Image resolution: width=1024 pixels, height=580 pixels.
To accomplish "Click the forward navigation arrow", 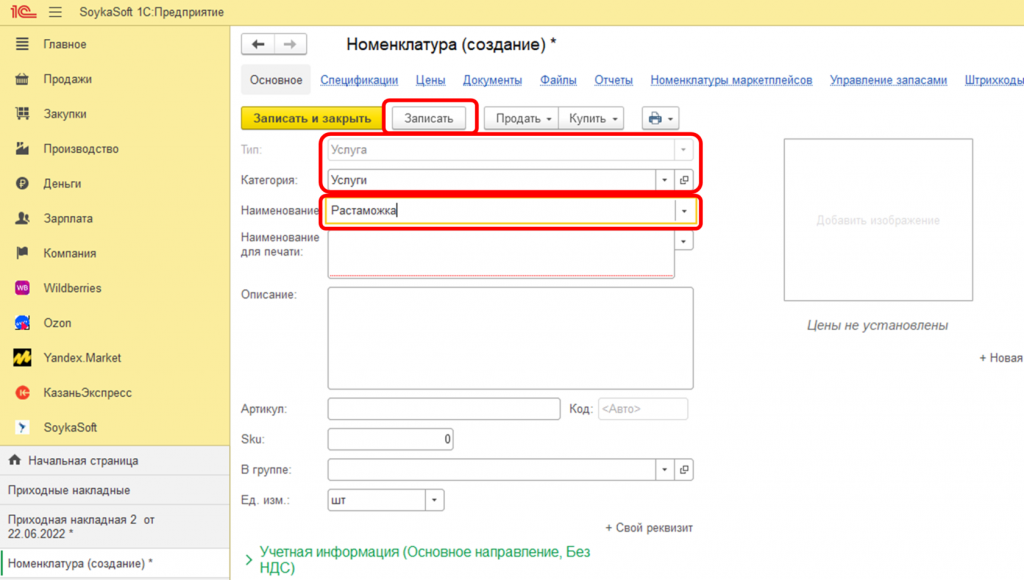I will click(x=290, y=44).
